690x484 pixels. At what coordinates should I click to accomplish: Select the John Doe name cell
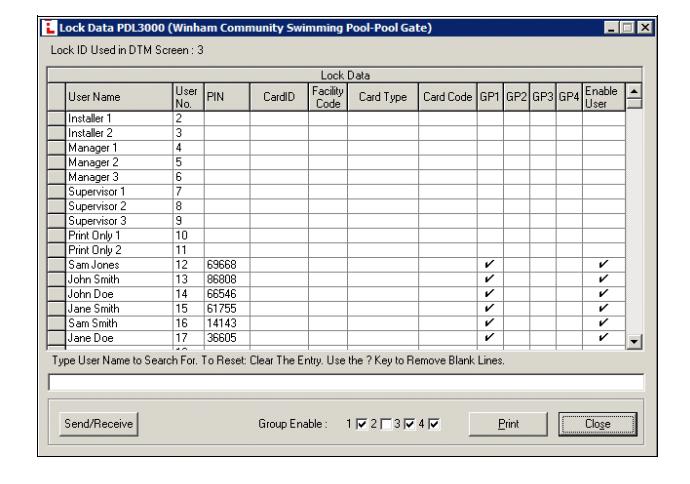pos(119,293)
